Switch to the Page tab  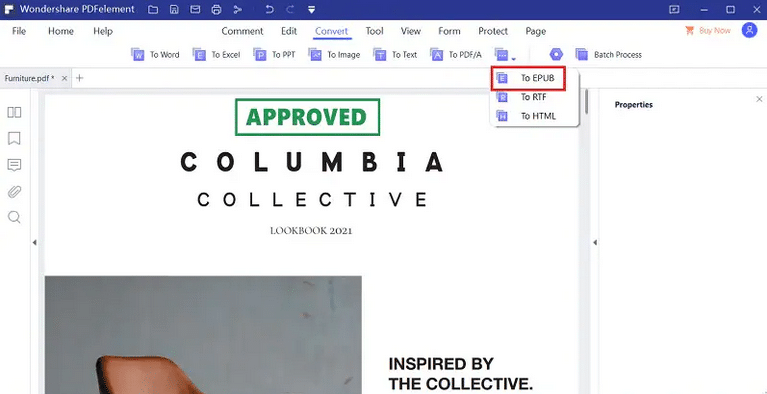(x=536, y=31)
